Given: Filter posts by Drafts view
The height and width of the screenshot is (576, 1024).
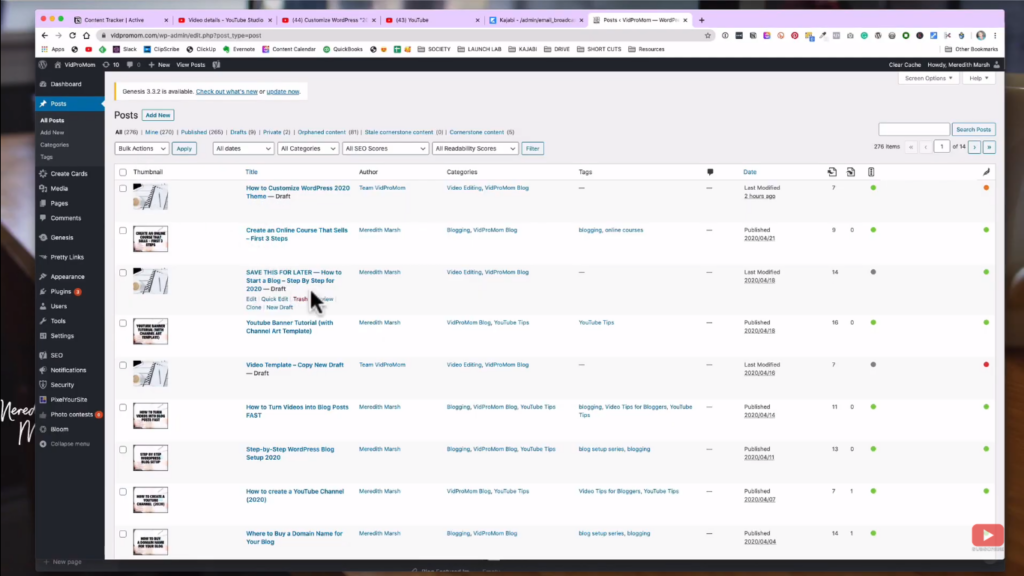Looking at the screenshot, I should tap(238, 132).
